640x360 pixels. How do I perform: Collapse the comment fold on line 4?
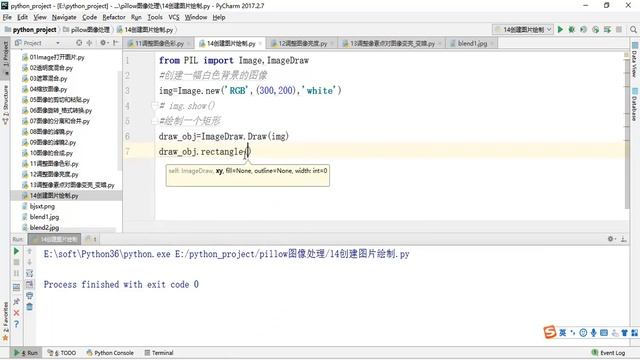tap(154, 106)
